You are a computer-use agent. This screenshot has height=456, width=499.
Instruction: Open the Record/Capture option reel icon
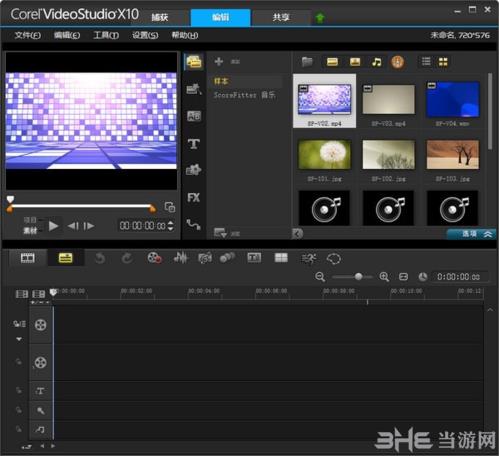154,258
